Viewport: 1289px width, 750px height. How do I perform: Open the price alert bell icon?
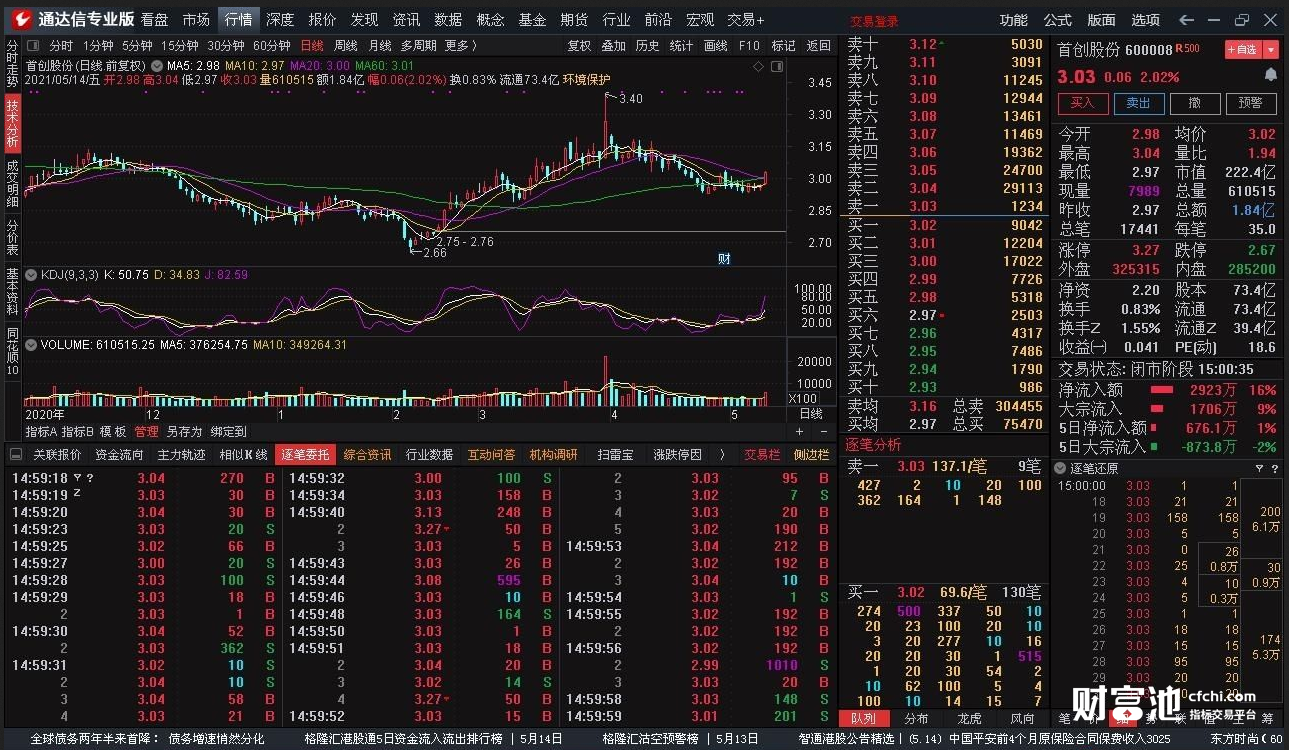point(1270,76)
